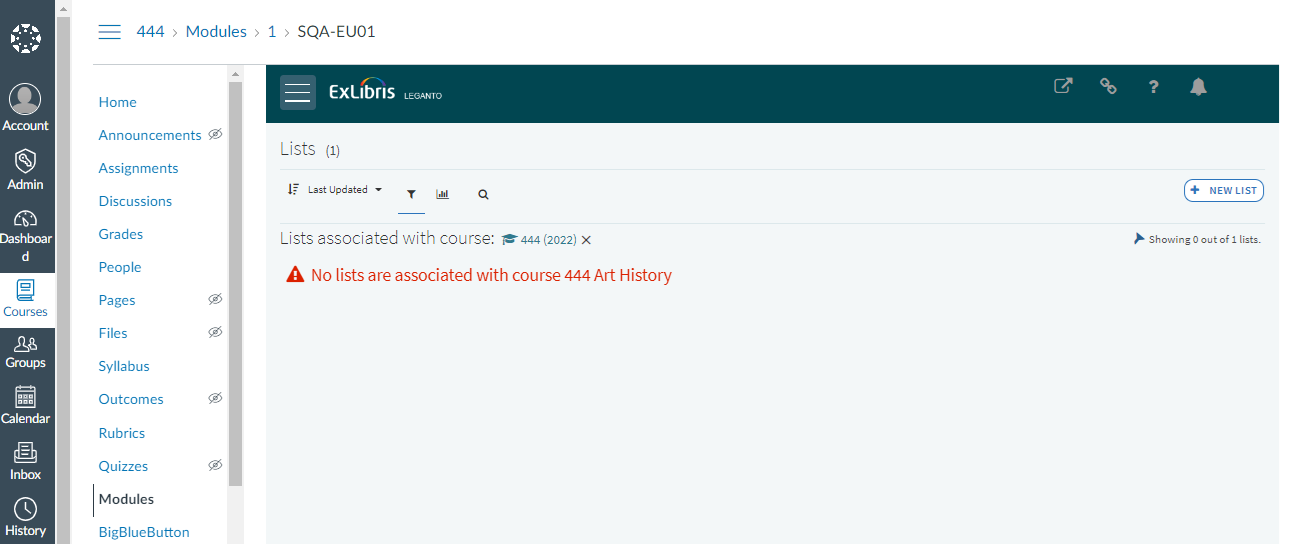Screen dimensions: 1302x544
Task: Click the filter funnel icon
Action: click(411, 194)
